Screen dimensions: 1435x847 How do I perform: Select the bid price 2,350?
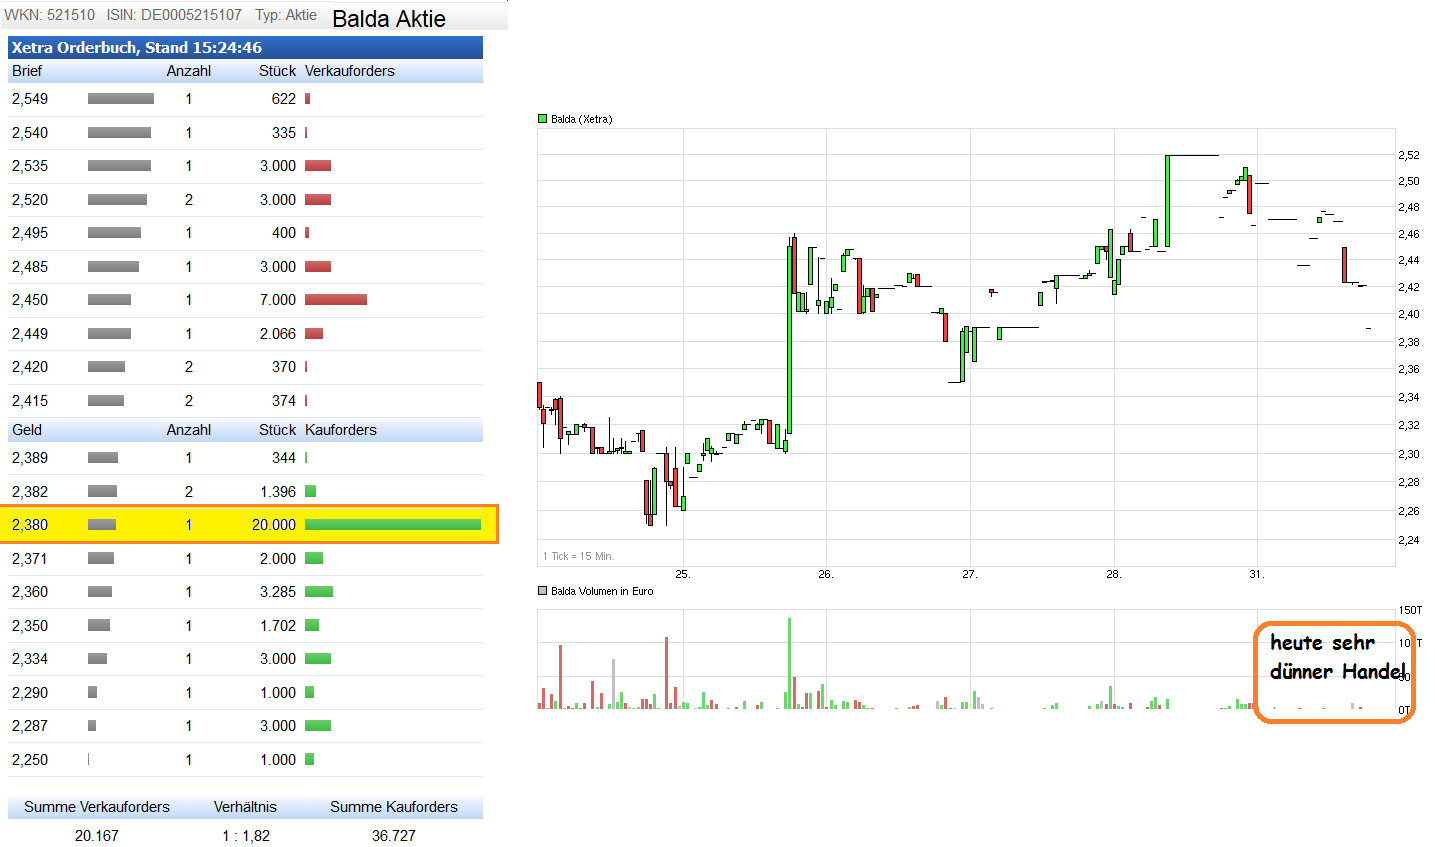tap(30, 626)
